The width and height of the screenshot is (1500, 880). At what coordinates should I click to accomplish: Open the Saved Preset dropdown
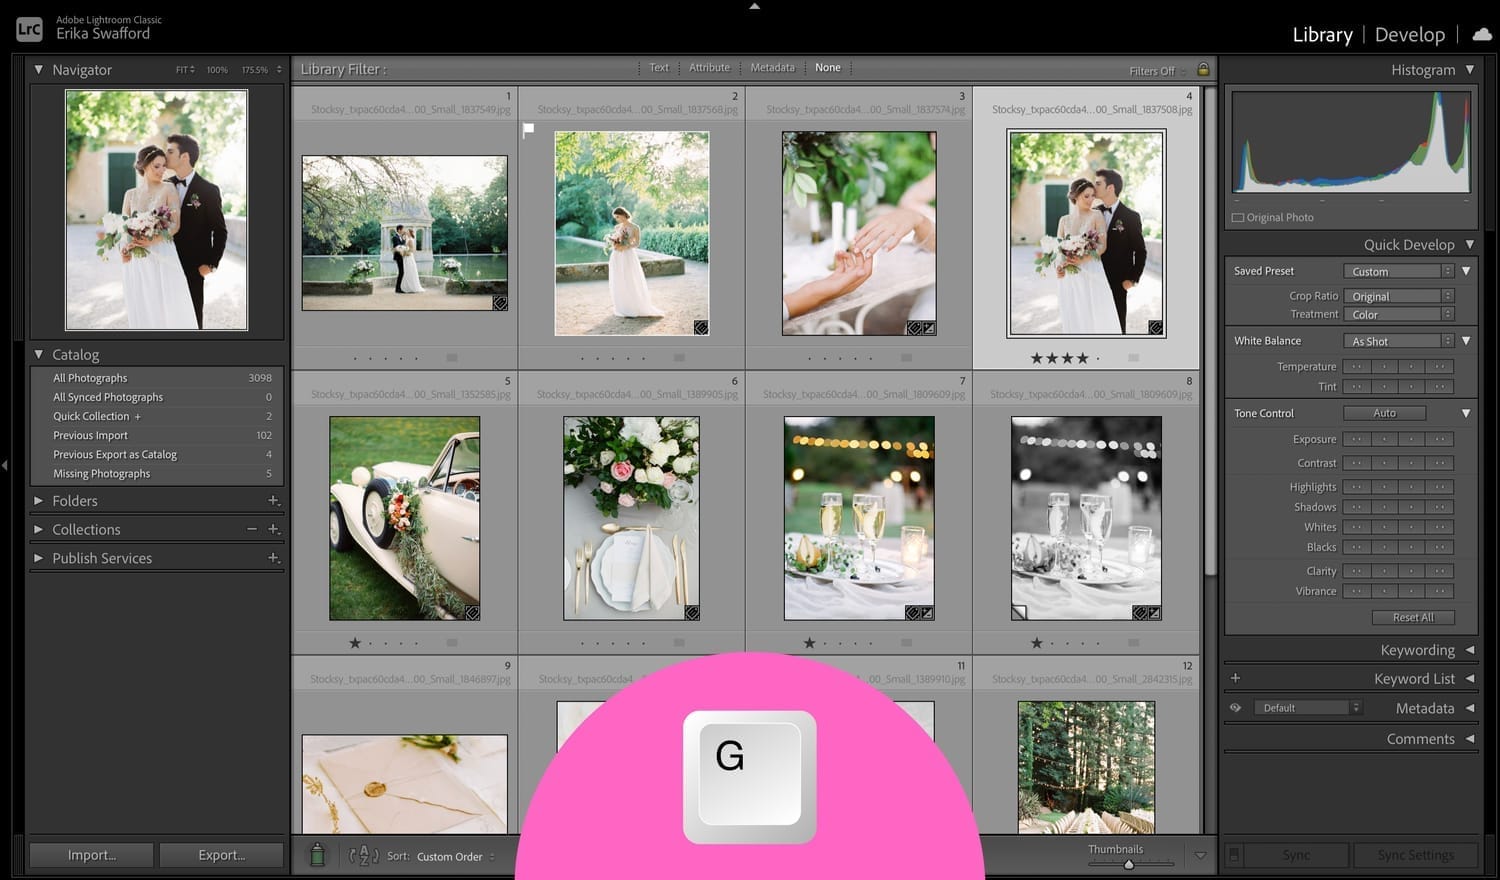pyautogui.click(x=1398, y=271)
